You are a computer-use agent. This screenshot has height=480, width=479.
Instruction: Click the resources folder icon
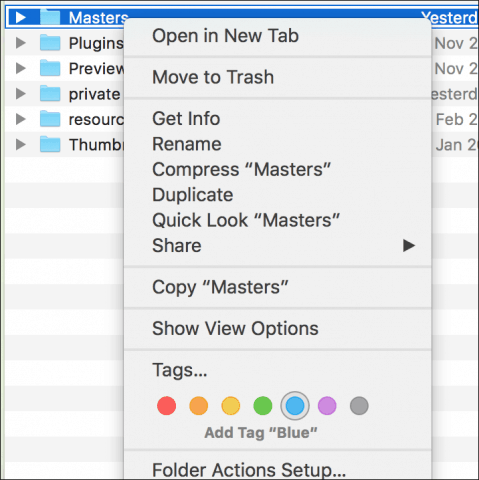[x=50, y=119]
